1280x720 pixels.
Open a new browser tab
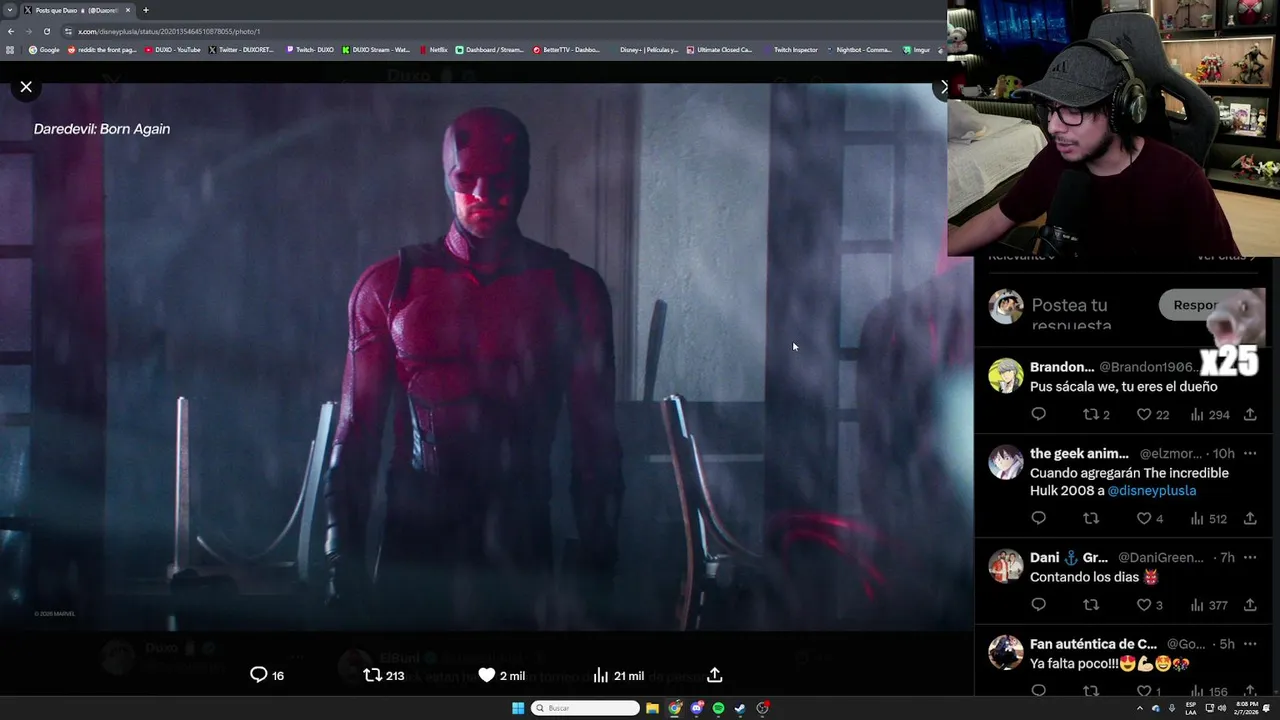coord(145,10)
